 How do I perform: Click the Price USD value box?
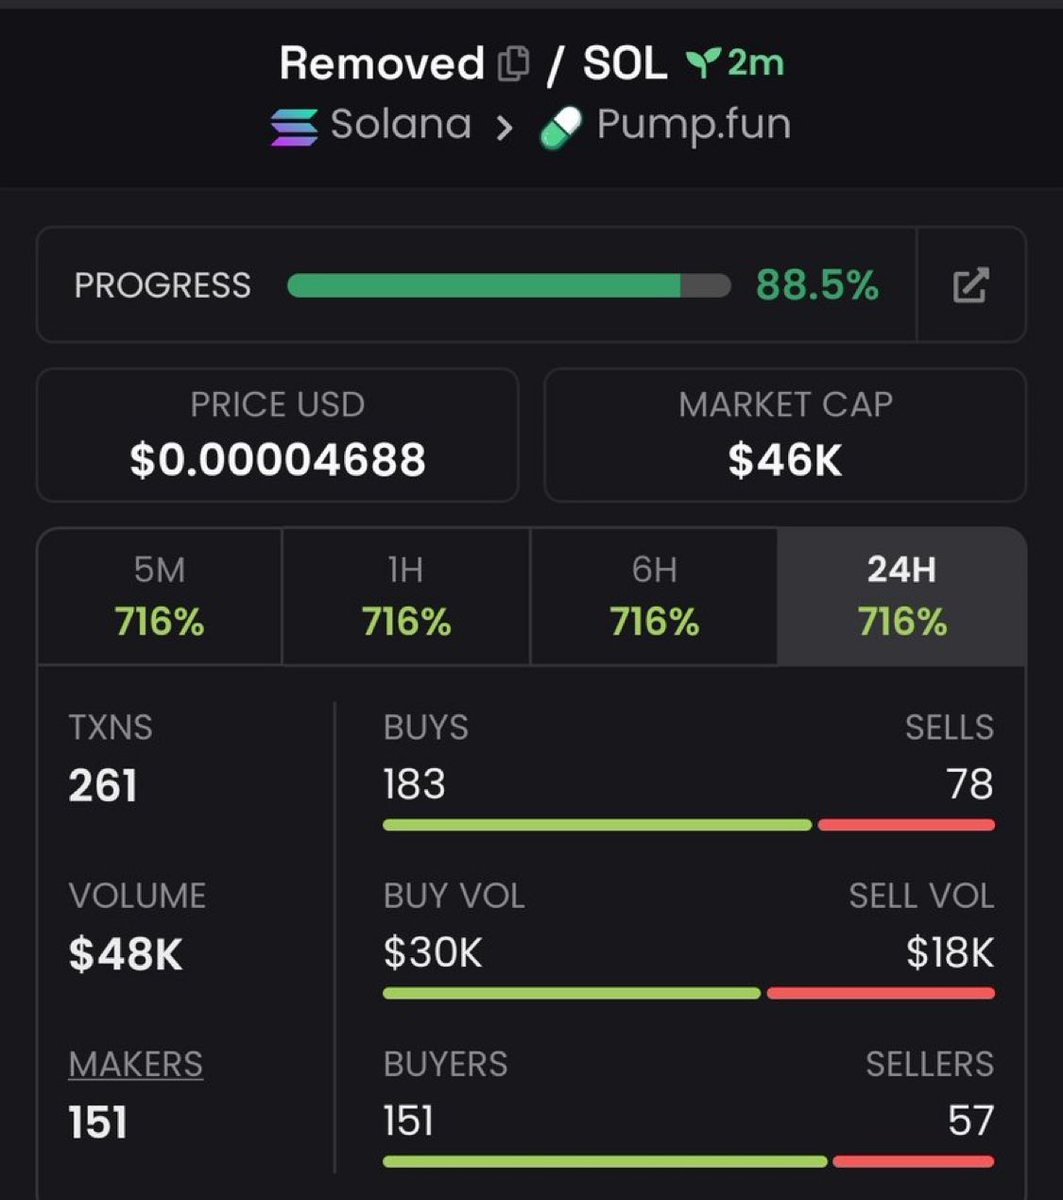277,435
